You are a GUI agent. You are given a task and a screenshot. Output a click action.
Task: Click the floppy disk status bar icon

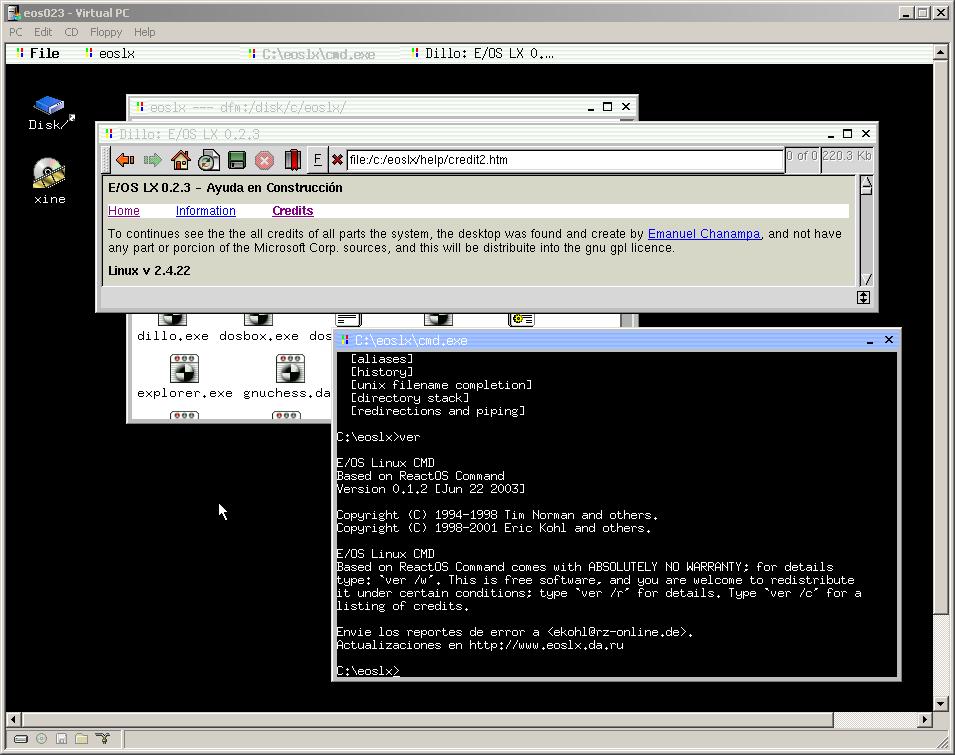pyautogui.click(x=62, y=739)
